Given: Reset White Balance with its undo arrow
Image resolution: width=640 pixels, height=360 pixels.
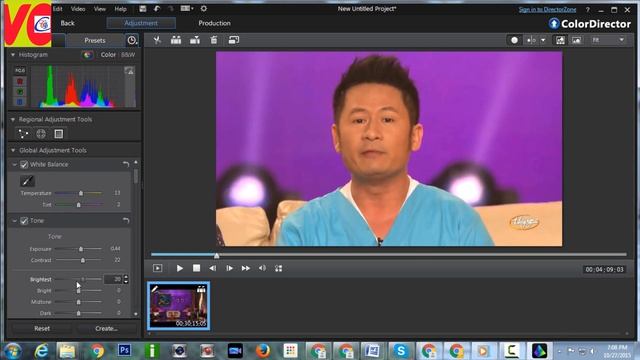Looking at the screenshot, I should pyautogui.click(x=126, y=164).
